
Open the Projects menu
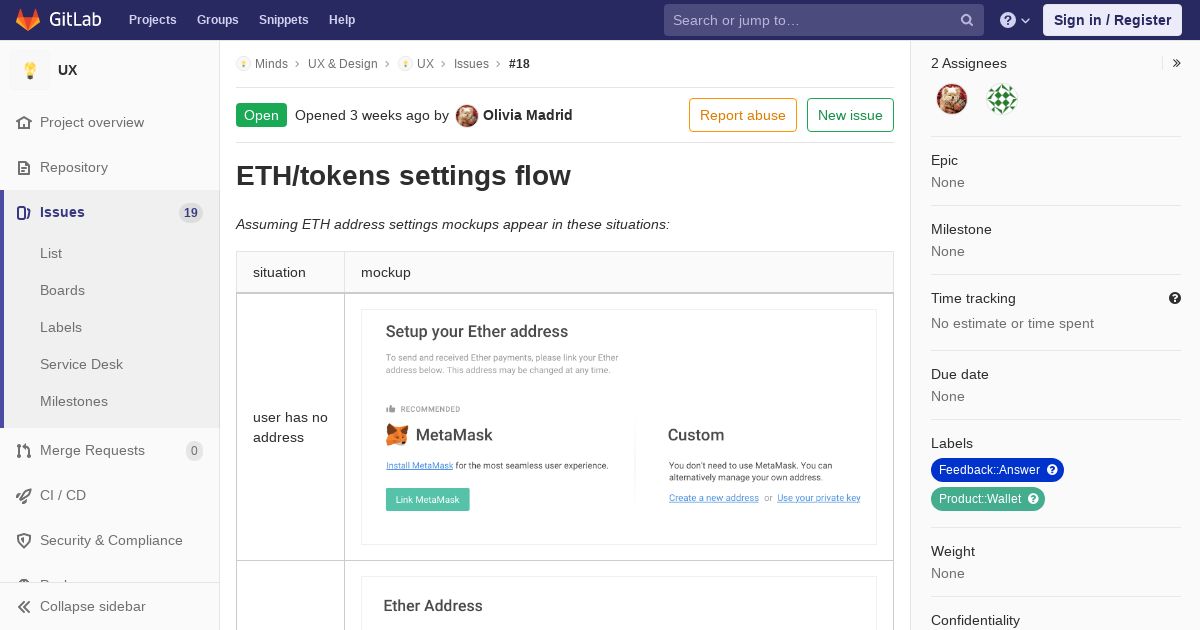point(153,20)
